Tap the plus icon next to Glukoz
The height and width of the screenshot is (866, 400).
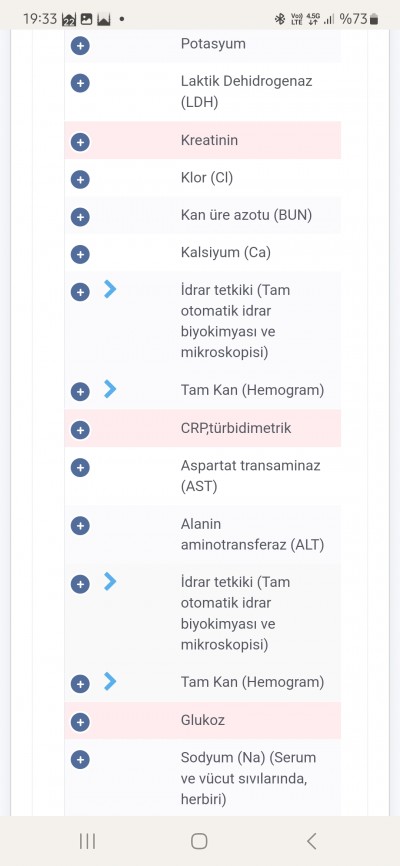pyautogui.click(x=80, y=722)
